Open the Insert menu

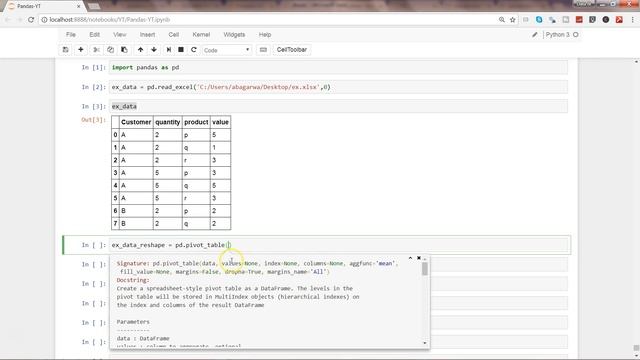[147, 35]
